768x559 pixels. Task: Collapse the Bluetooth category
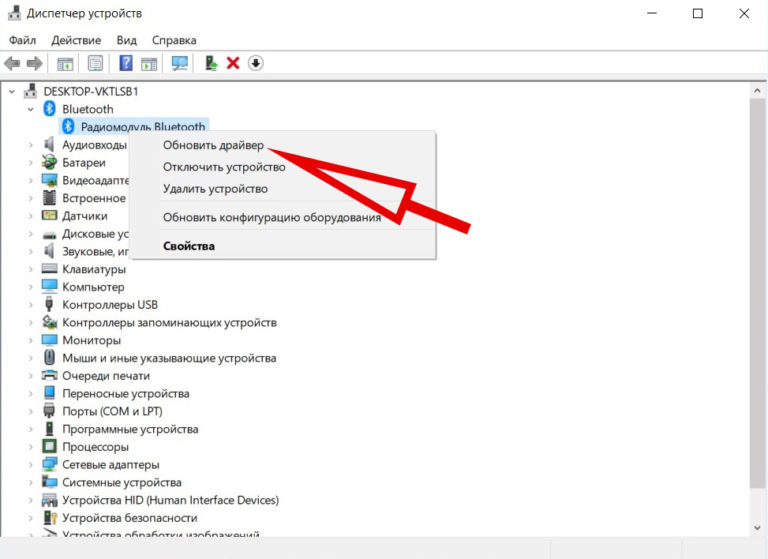pos(31,109)
